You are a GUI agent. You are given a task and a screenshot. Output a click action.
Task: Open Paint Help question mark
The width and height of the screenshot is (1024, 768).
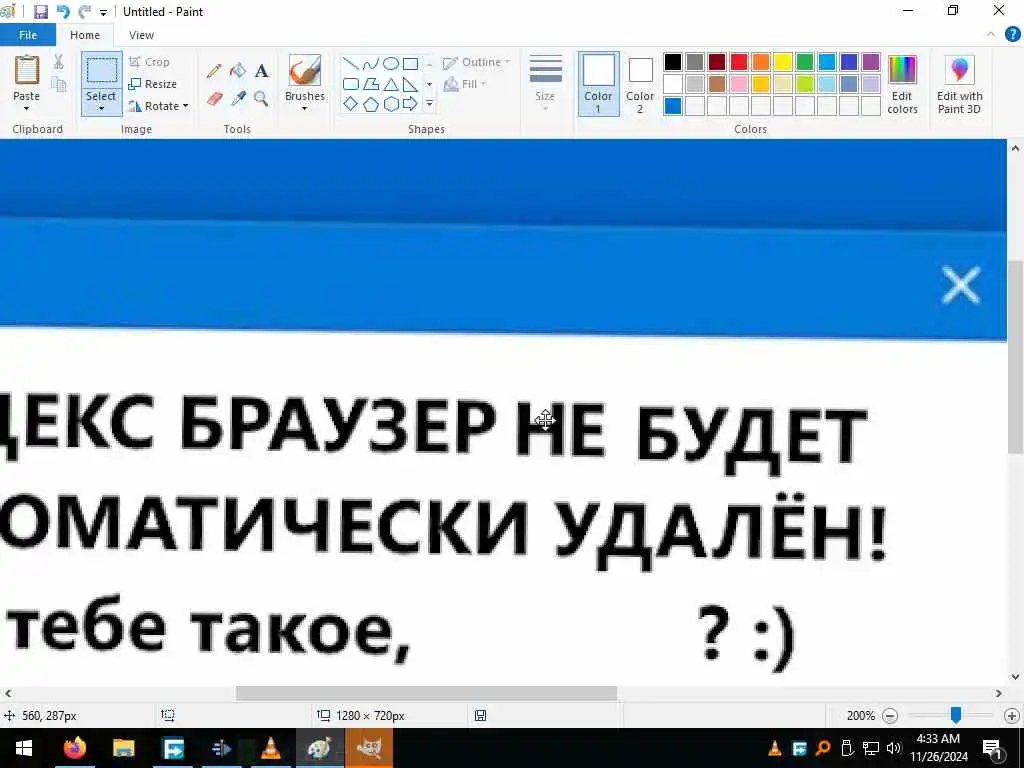click(1012, 34)
